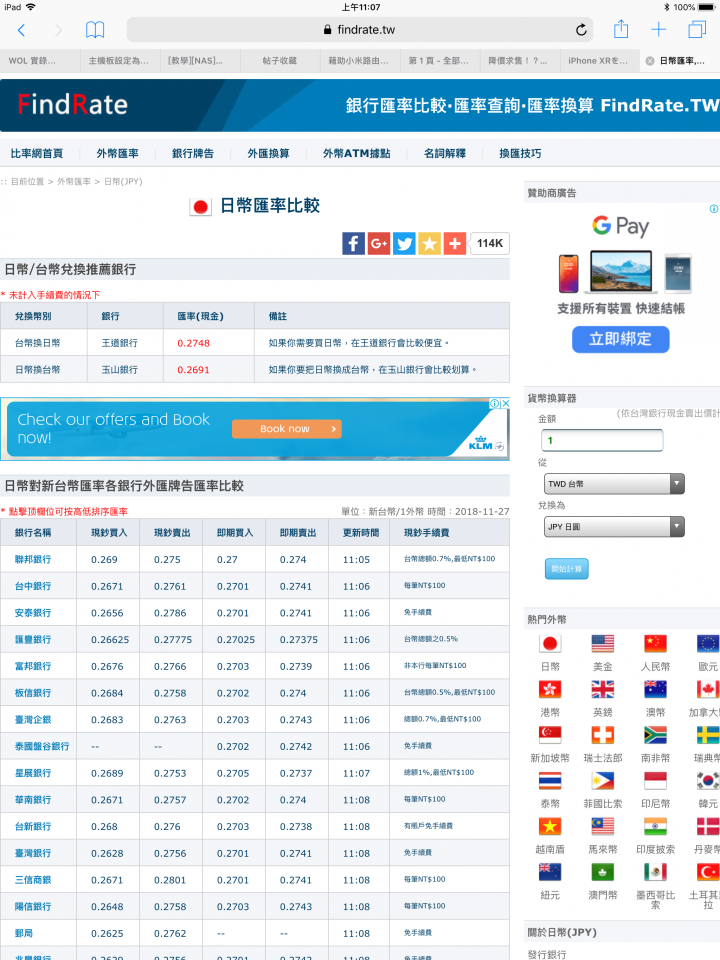Viewport: 720px width, 960px height.
Task: Select the 英鎊 UK flag icon
Action: click(x=602, y=689)
